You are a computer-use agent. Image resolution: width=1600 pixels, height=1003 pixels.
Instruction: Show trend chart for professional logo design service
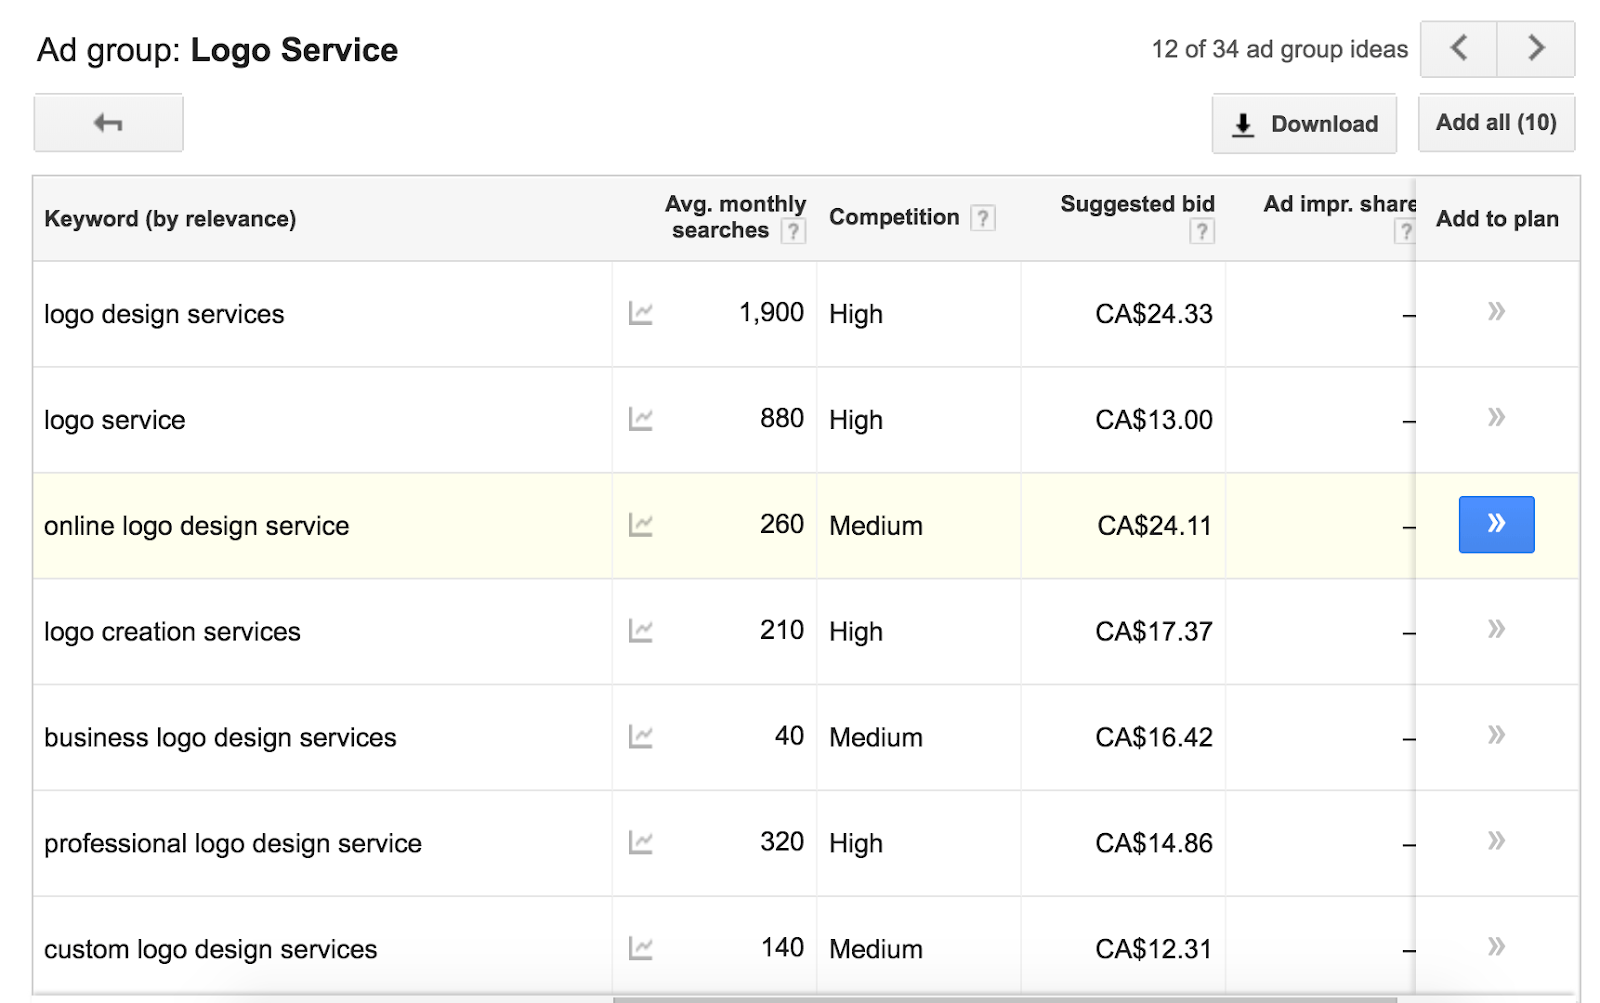tap(640, 843)
